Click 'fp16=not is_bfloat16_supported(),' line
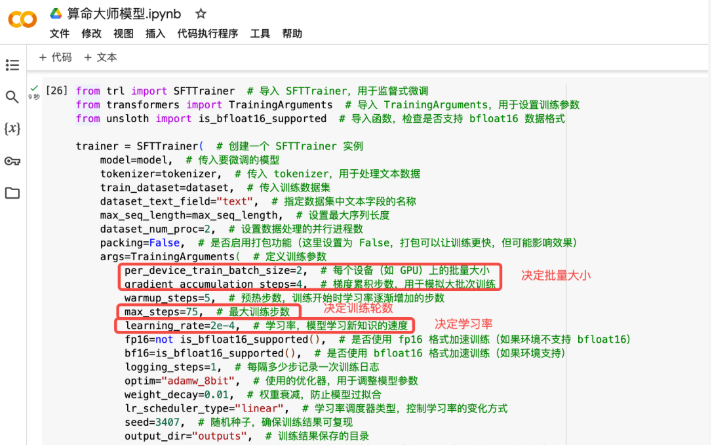The height and width of the screenshot is (445, 711). [x=225, y=339]
